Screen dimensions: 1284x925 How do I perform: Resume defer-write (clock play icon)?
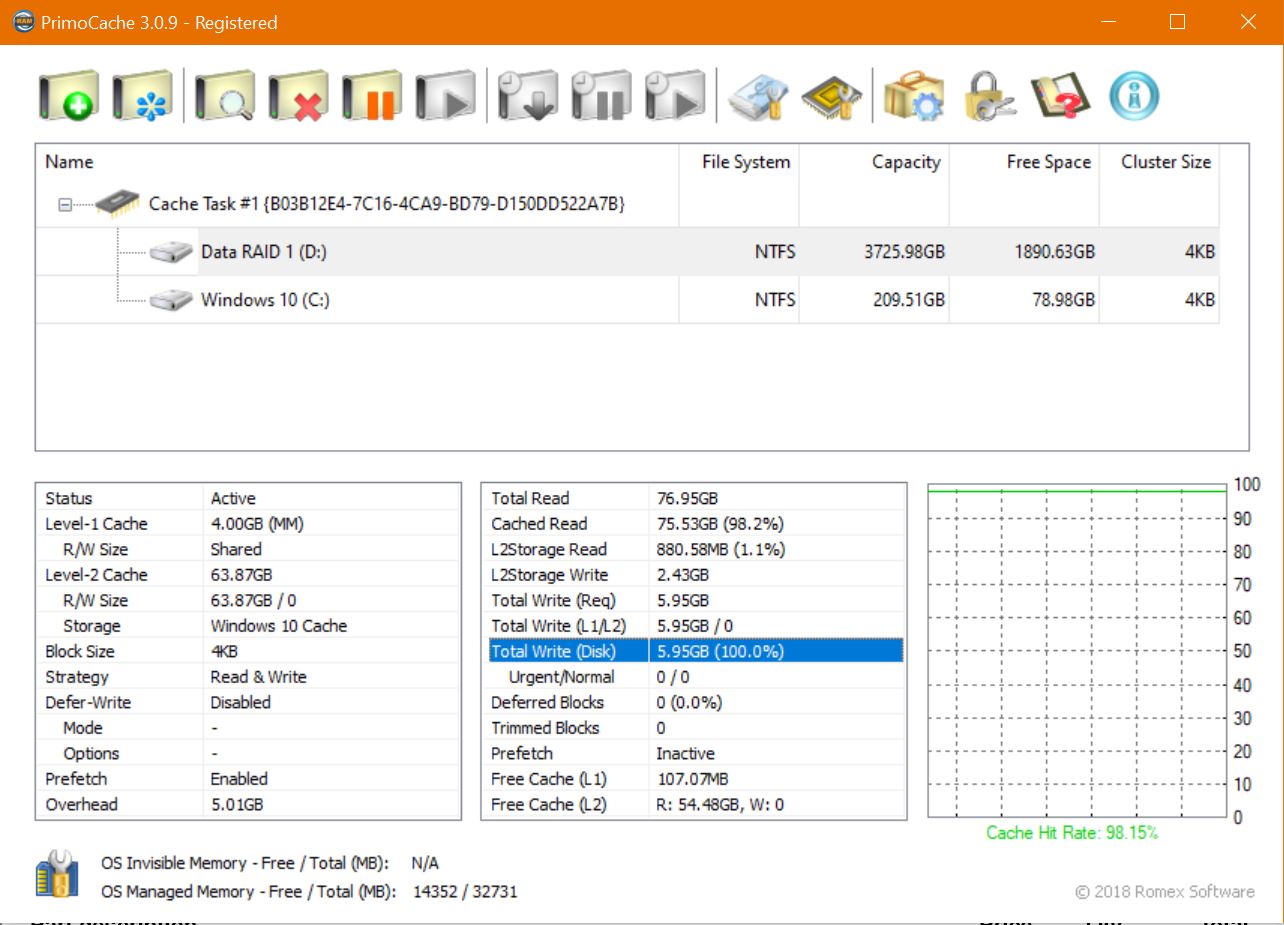pos(675,97)
